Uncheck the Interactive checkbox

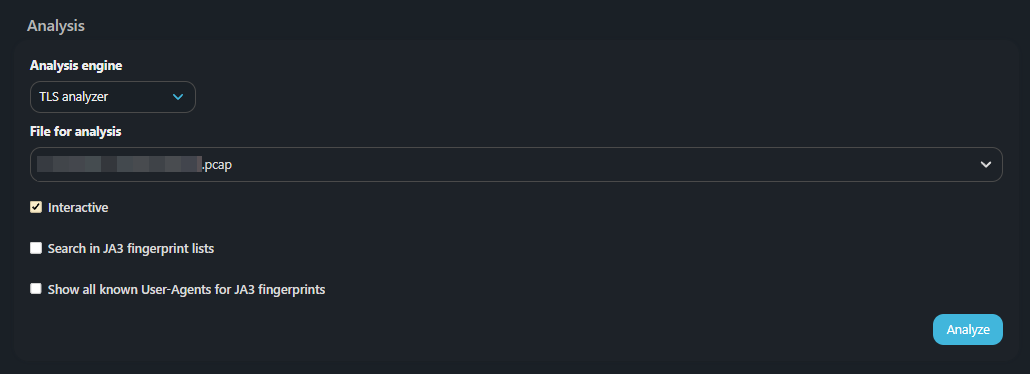coord(36,208)
